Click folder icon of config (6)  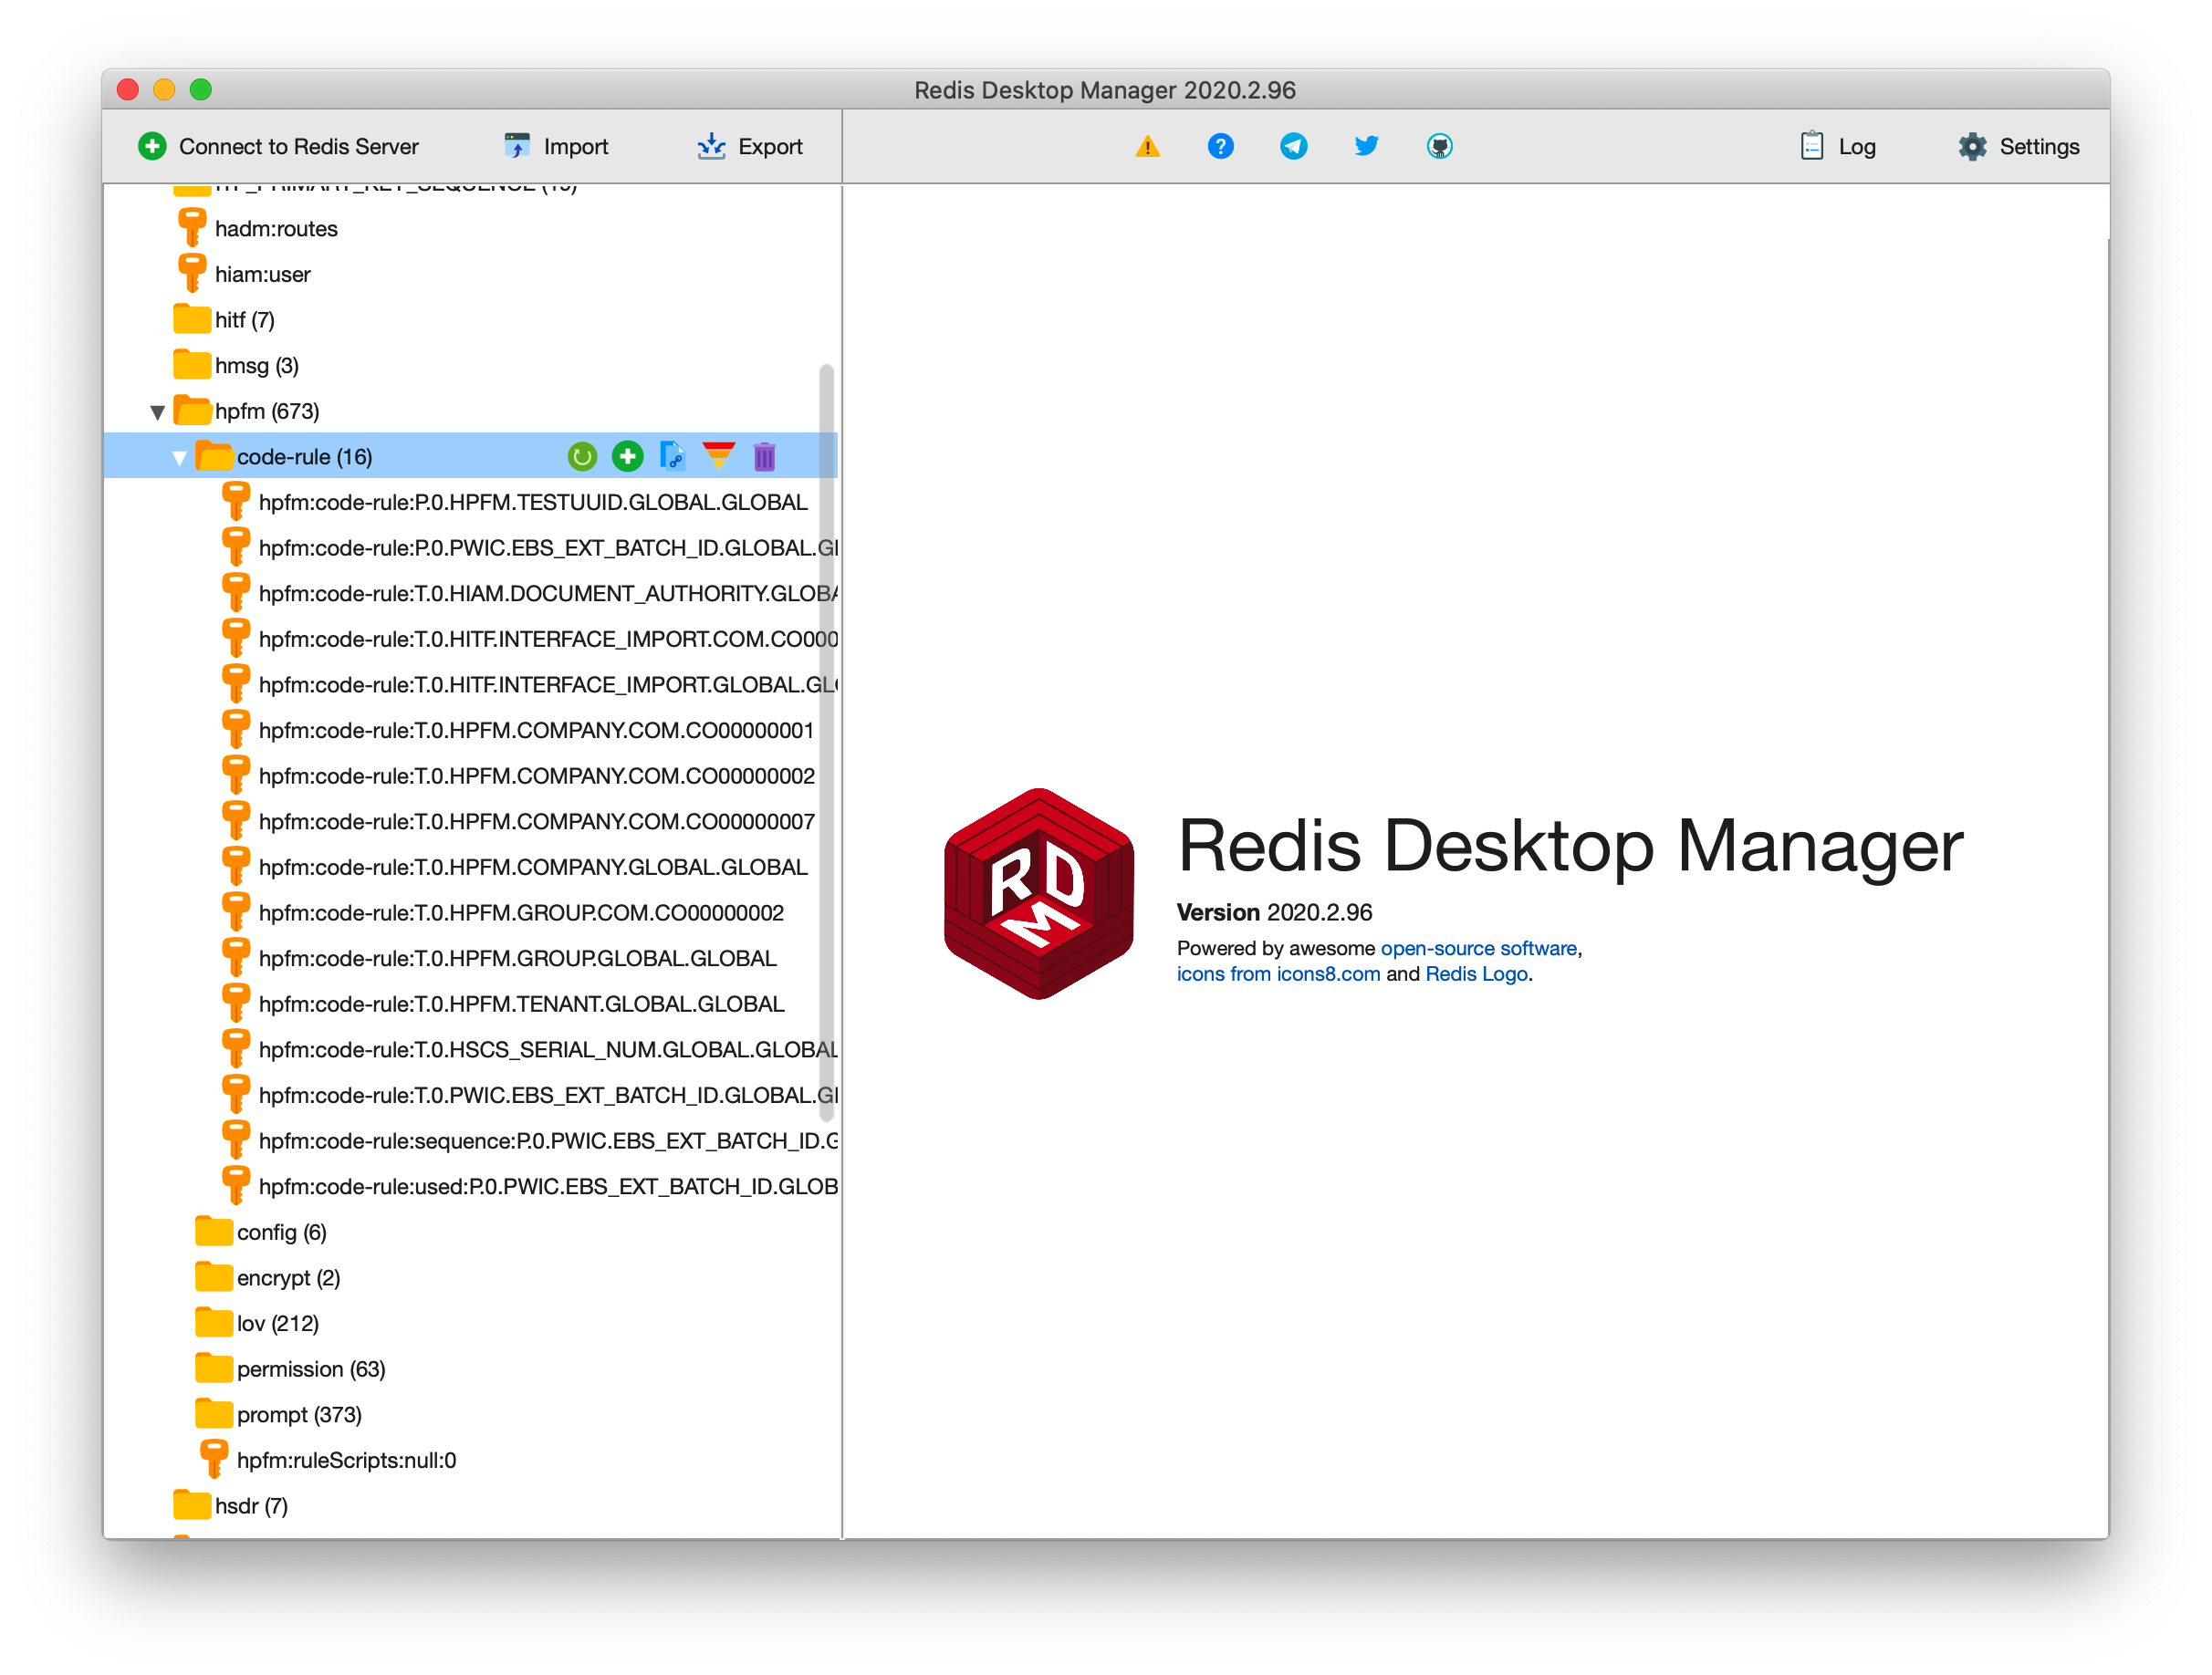pos(213,1231)
